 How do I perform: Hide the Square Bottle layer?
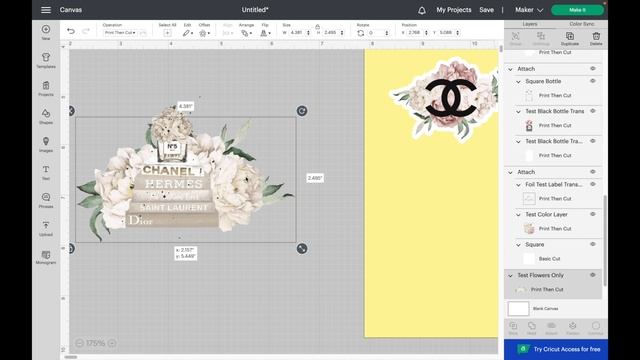[x=593, y=81]
